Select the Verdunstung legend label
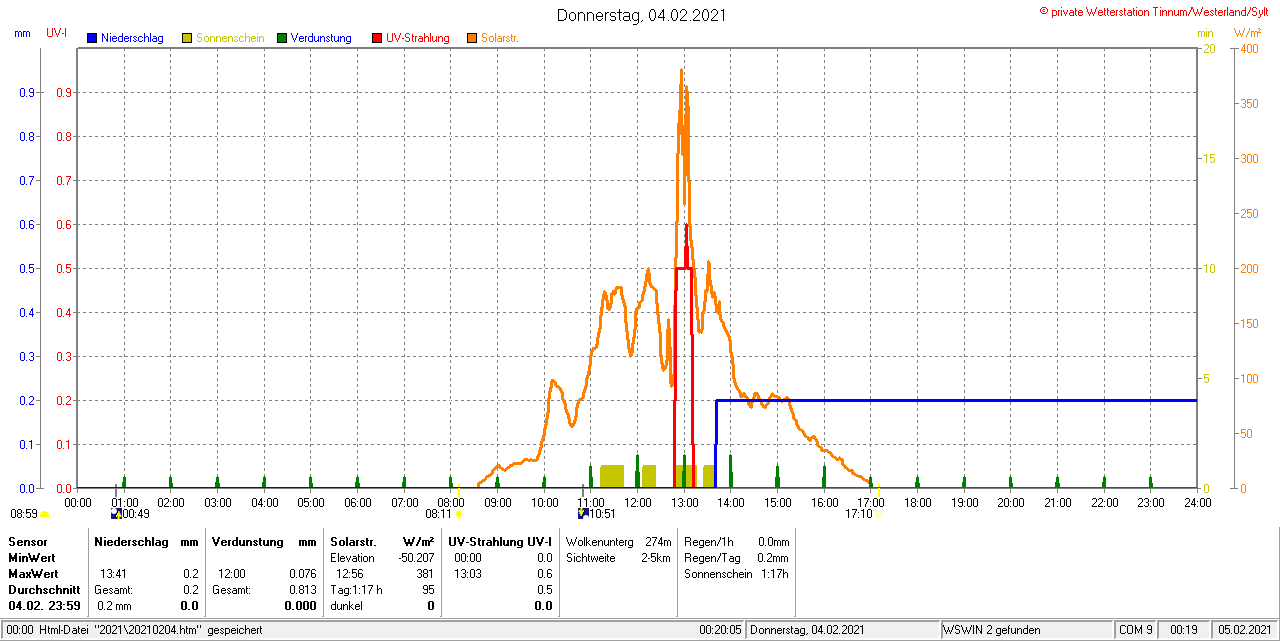This screenshot has height=641, width=1280. click(x=321, y=38)
